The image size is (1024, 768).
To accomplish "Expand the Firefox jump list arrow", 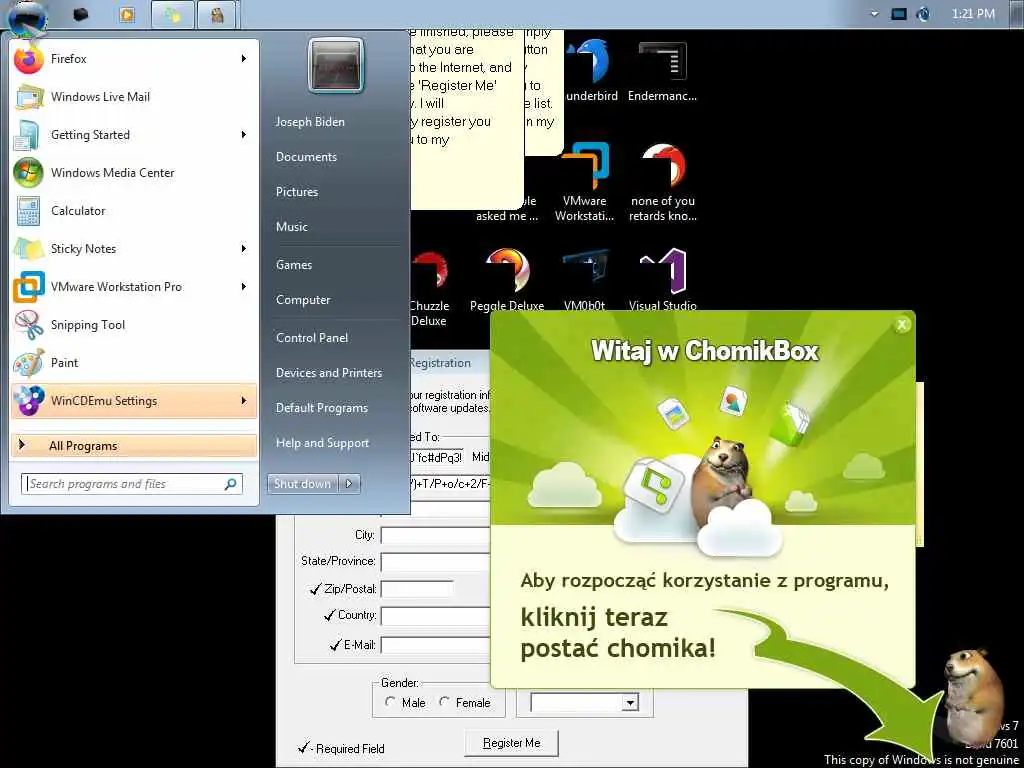I will (x=244, y=59).
